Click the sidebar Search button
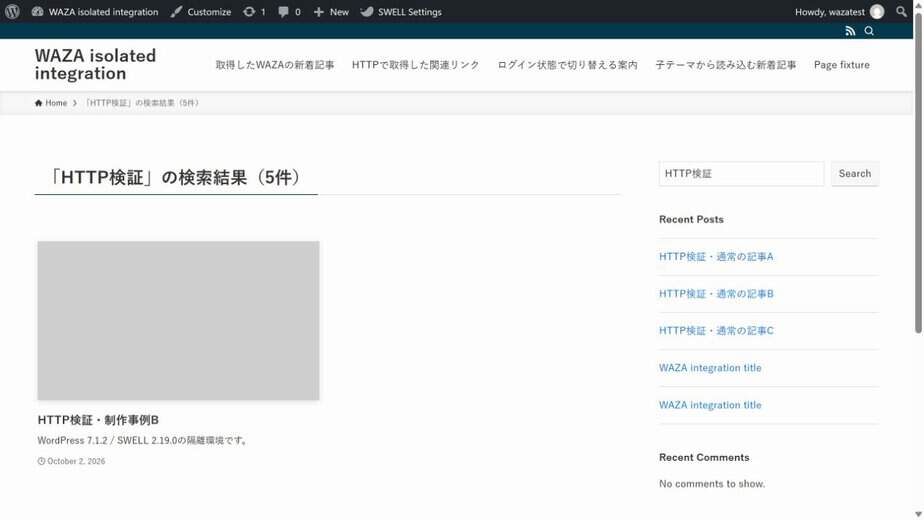The height and width of the screenshot is (520, 924). (x=854, y=173)
